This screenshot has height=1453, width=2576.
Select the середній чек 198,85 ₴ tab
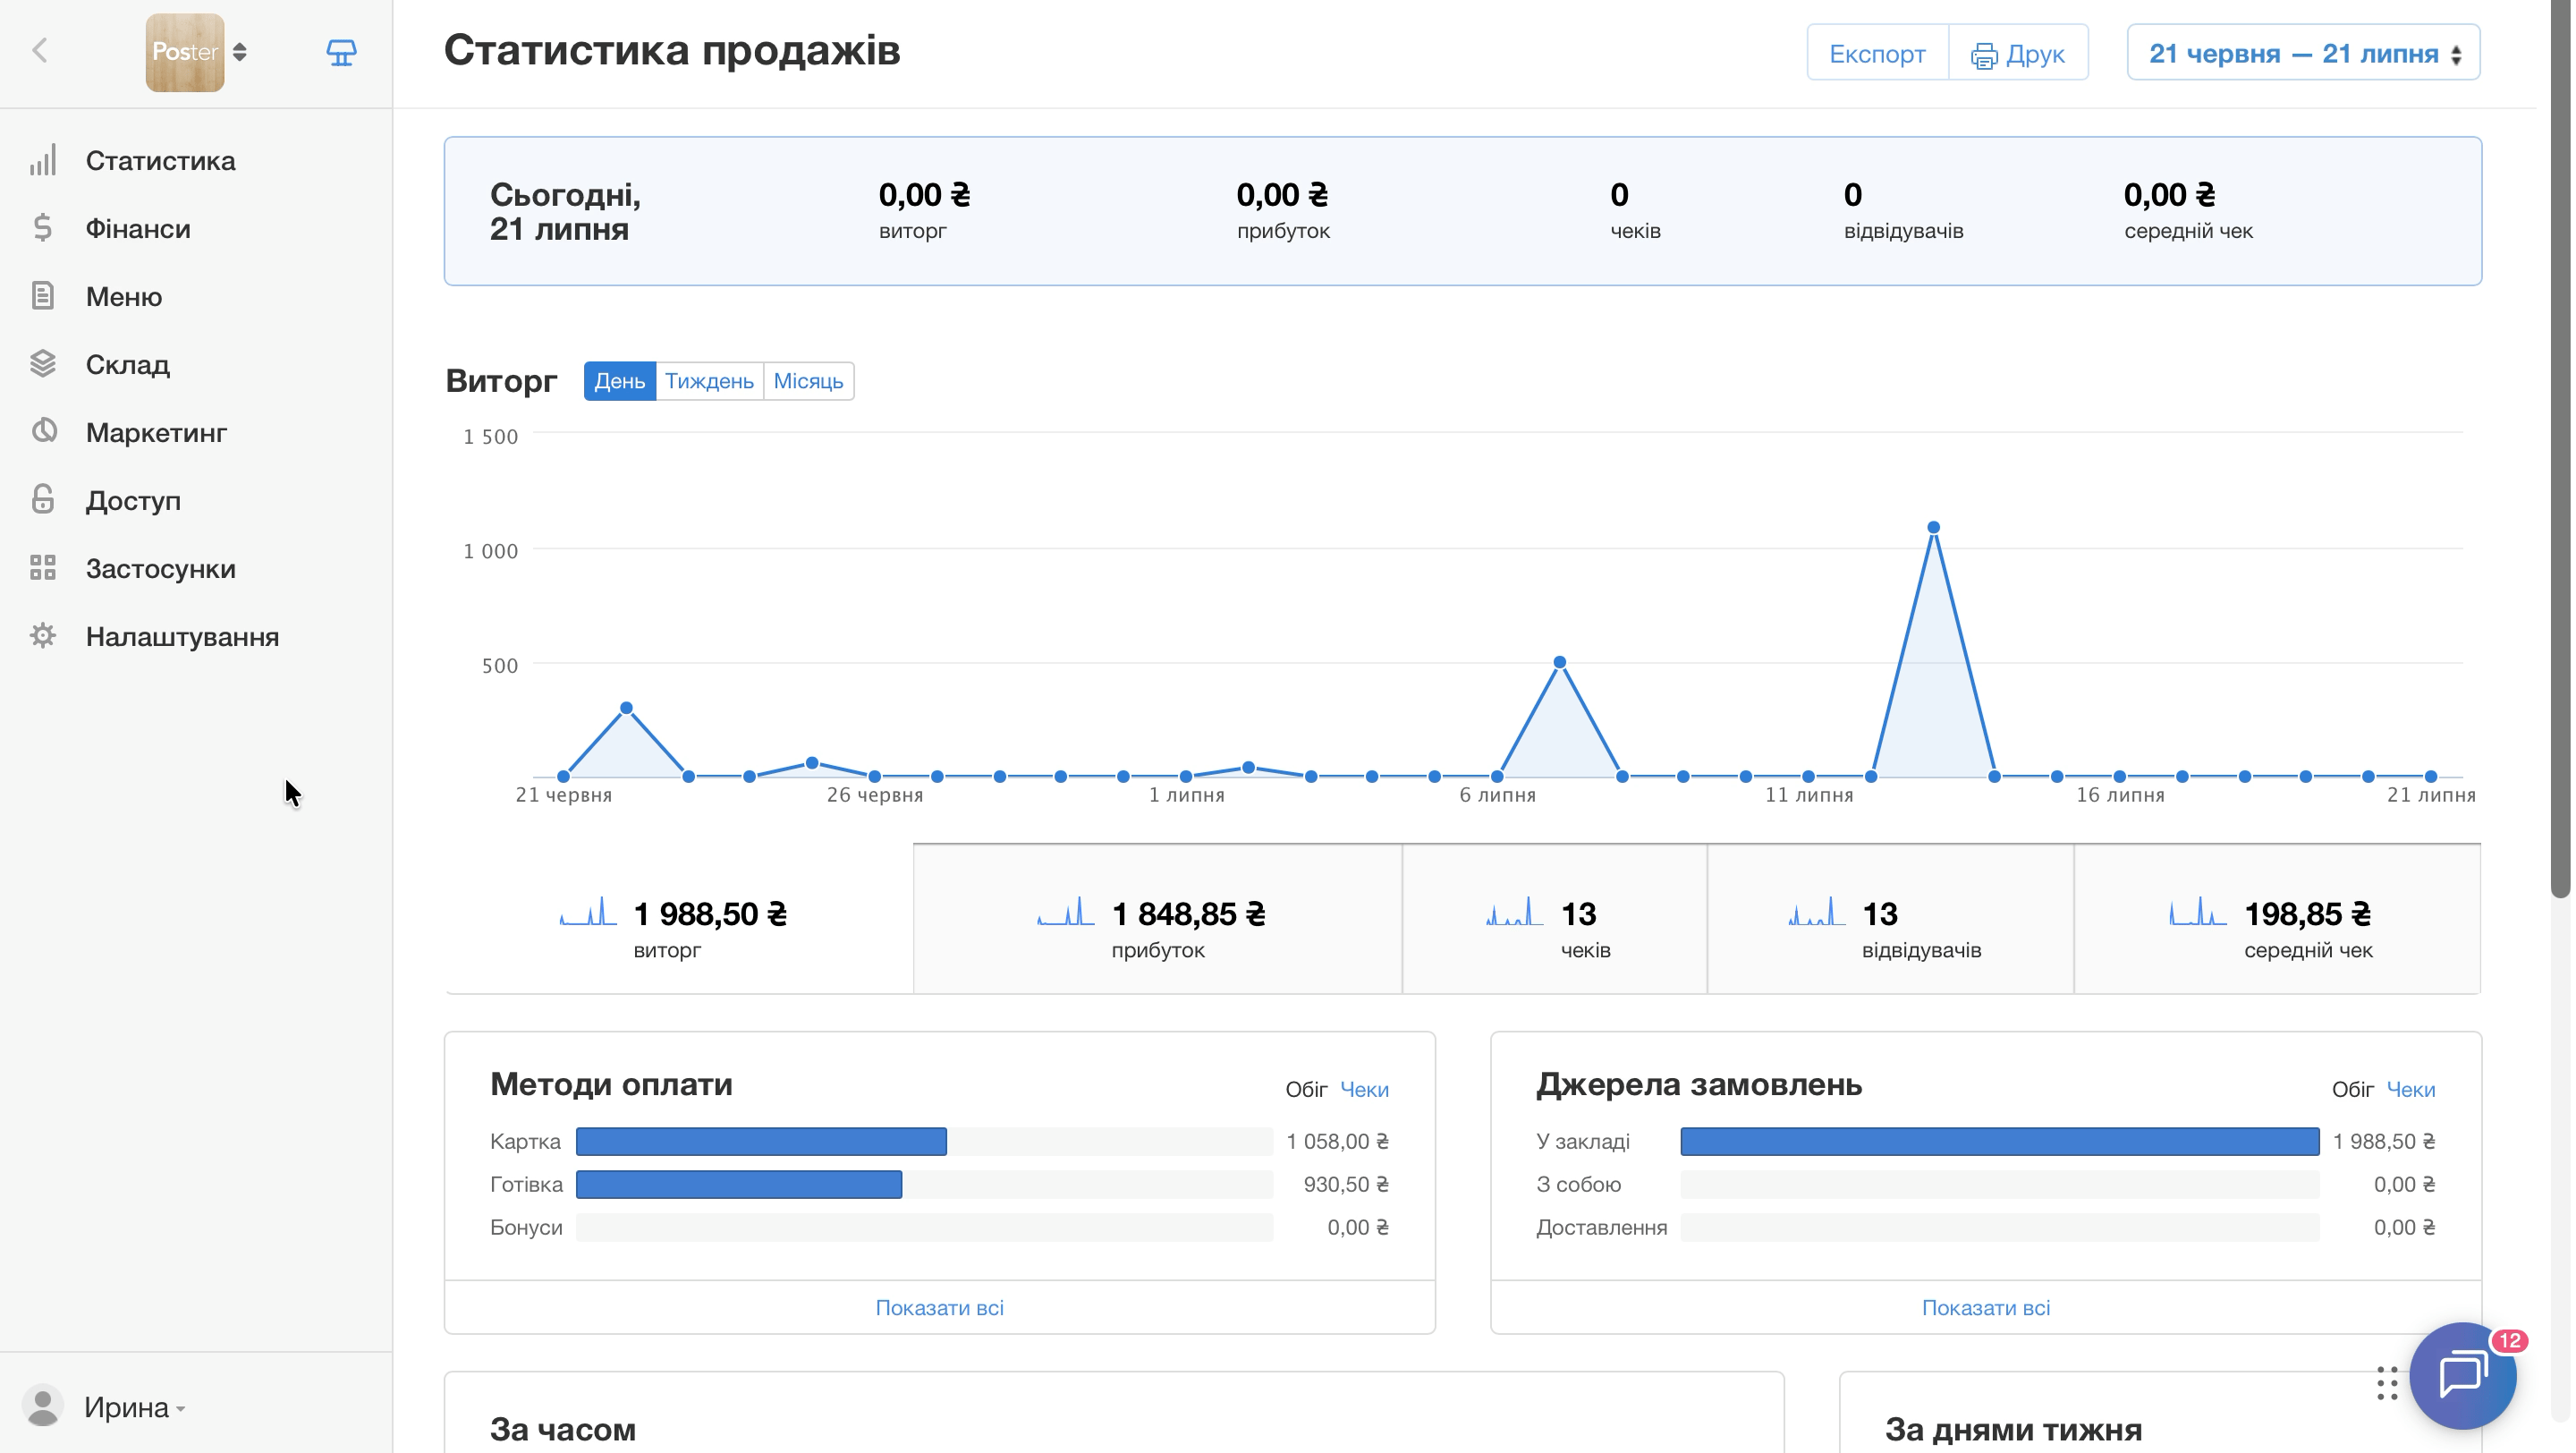(x=2277, y=919)
